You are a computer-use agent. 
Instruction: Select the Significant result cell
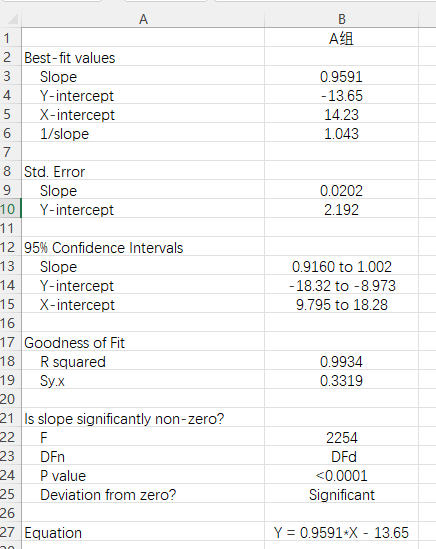click(341, 494)
